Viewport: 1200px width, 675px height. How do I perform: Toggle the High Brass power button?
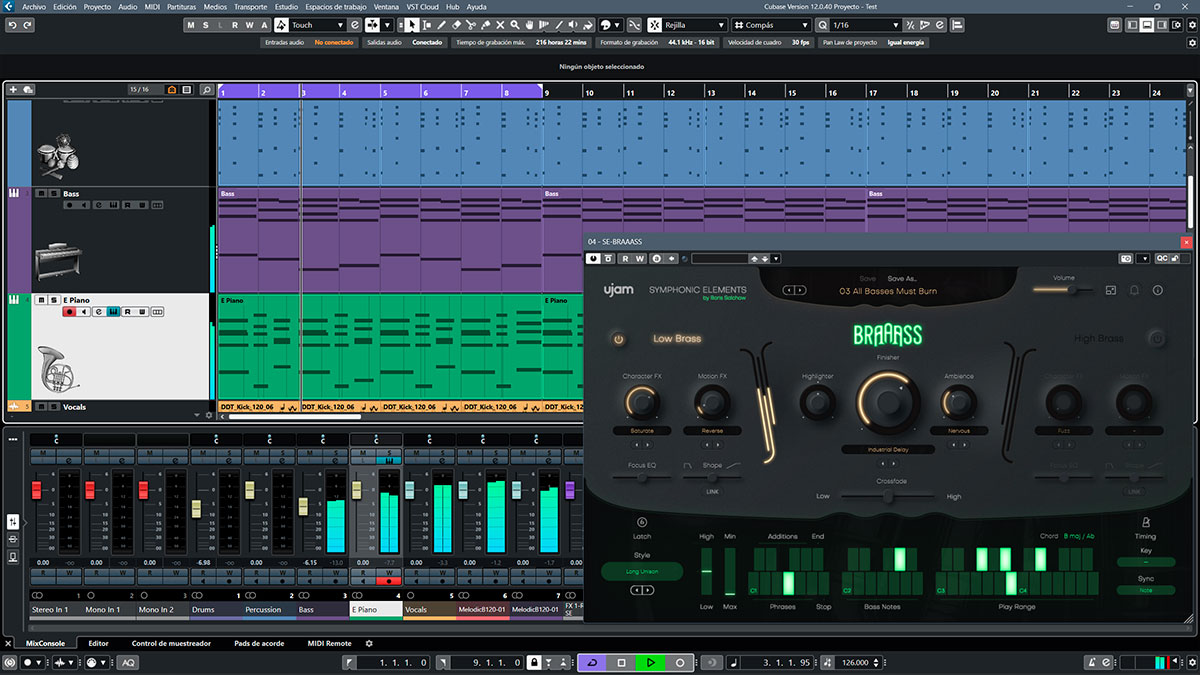pyautogui.click(x=1157, y=339)
